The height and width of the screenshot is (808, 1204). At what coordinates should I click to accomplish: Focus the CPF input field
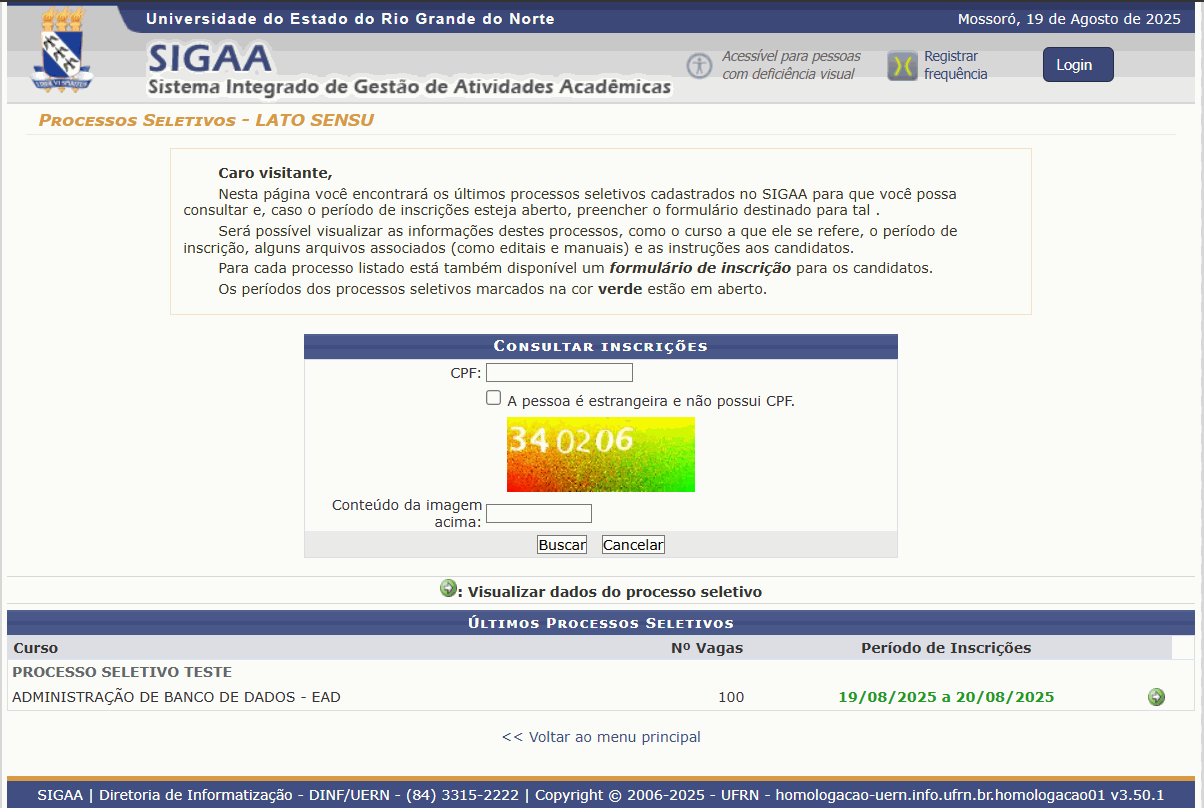(x=559, y=373)
